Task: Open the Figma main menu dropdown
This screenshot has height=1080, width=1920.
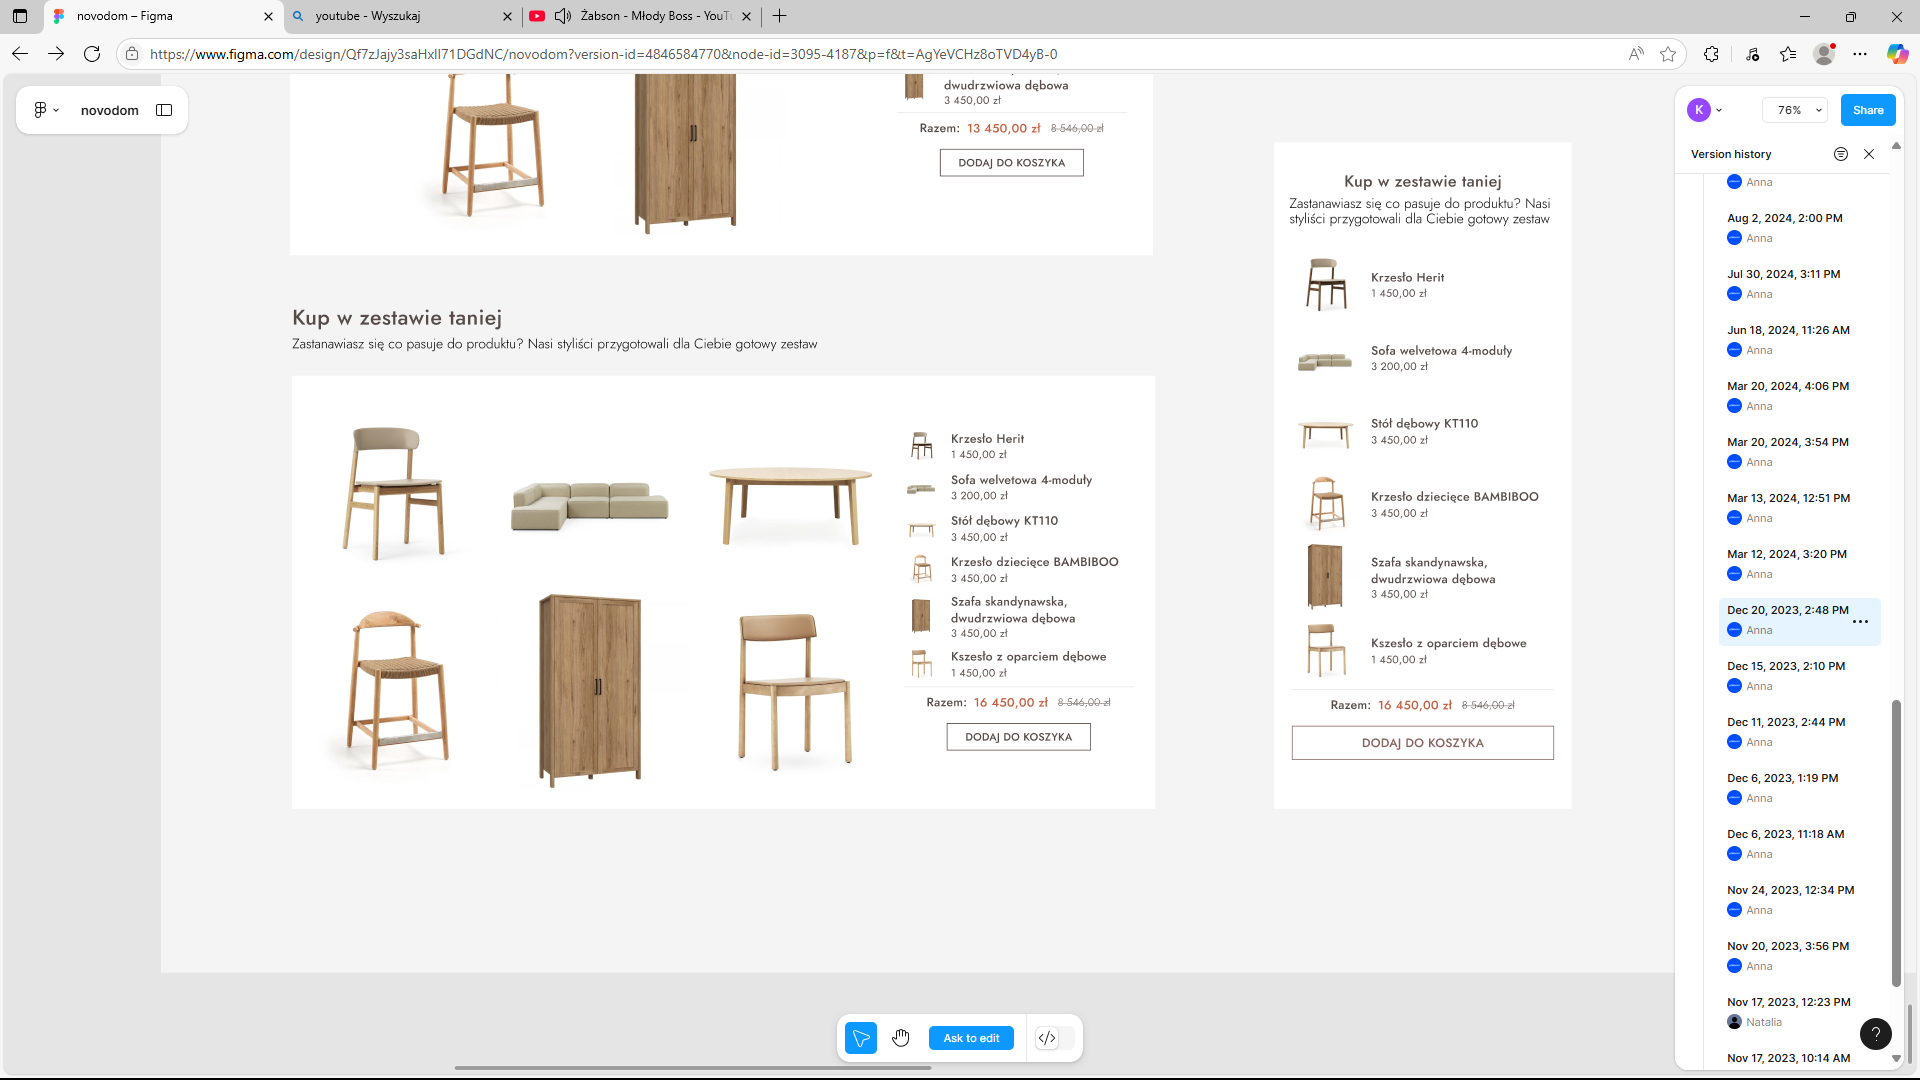Action: (x=46, y=110)
